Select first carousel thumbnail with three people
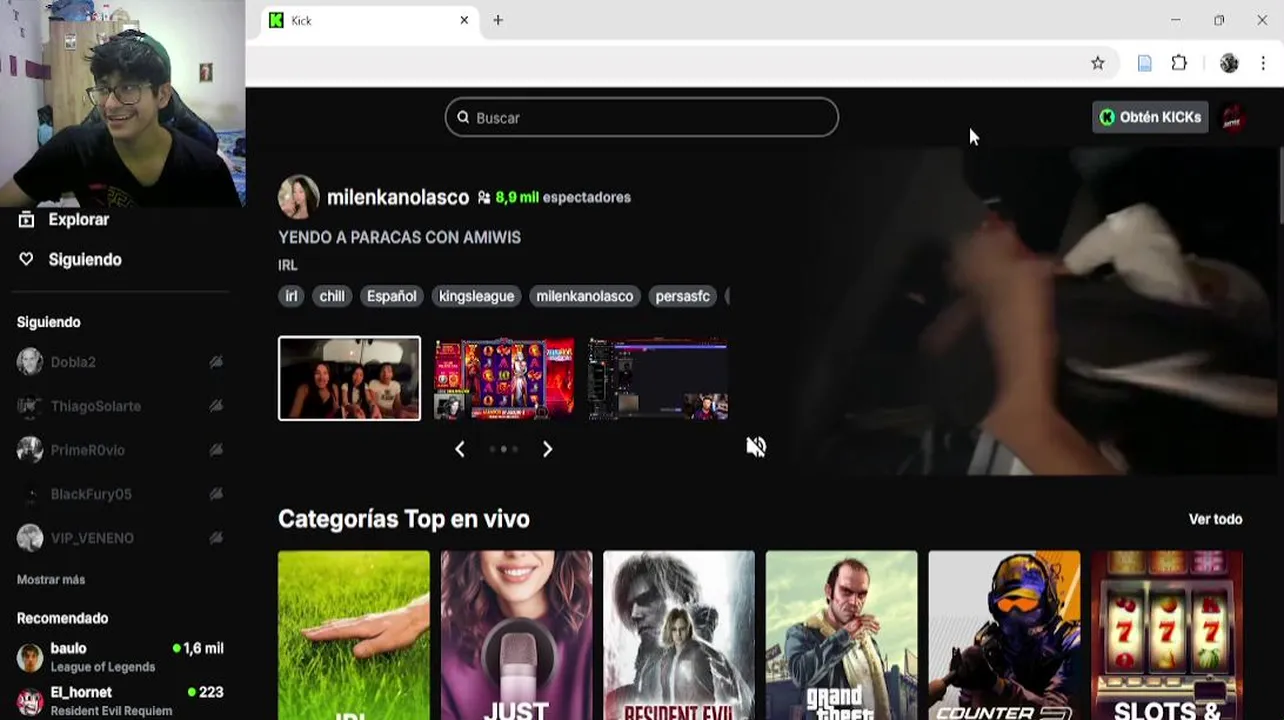1284x720 pixels. [x=349, y=378]
